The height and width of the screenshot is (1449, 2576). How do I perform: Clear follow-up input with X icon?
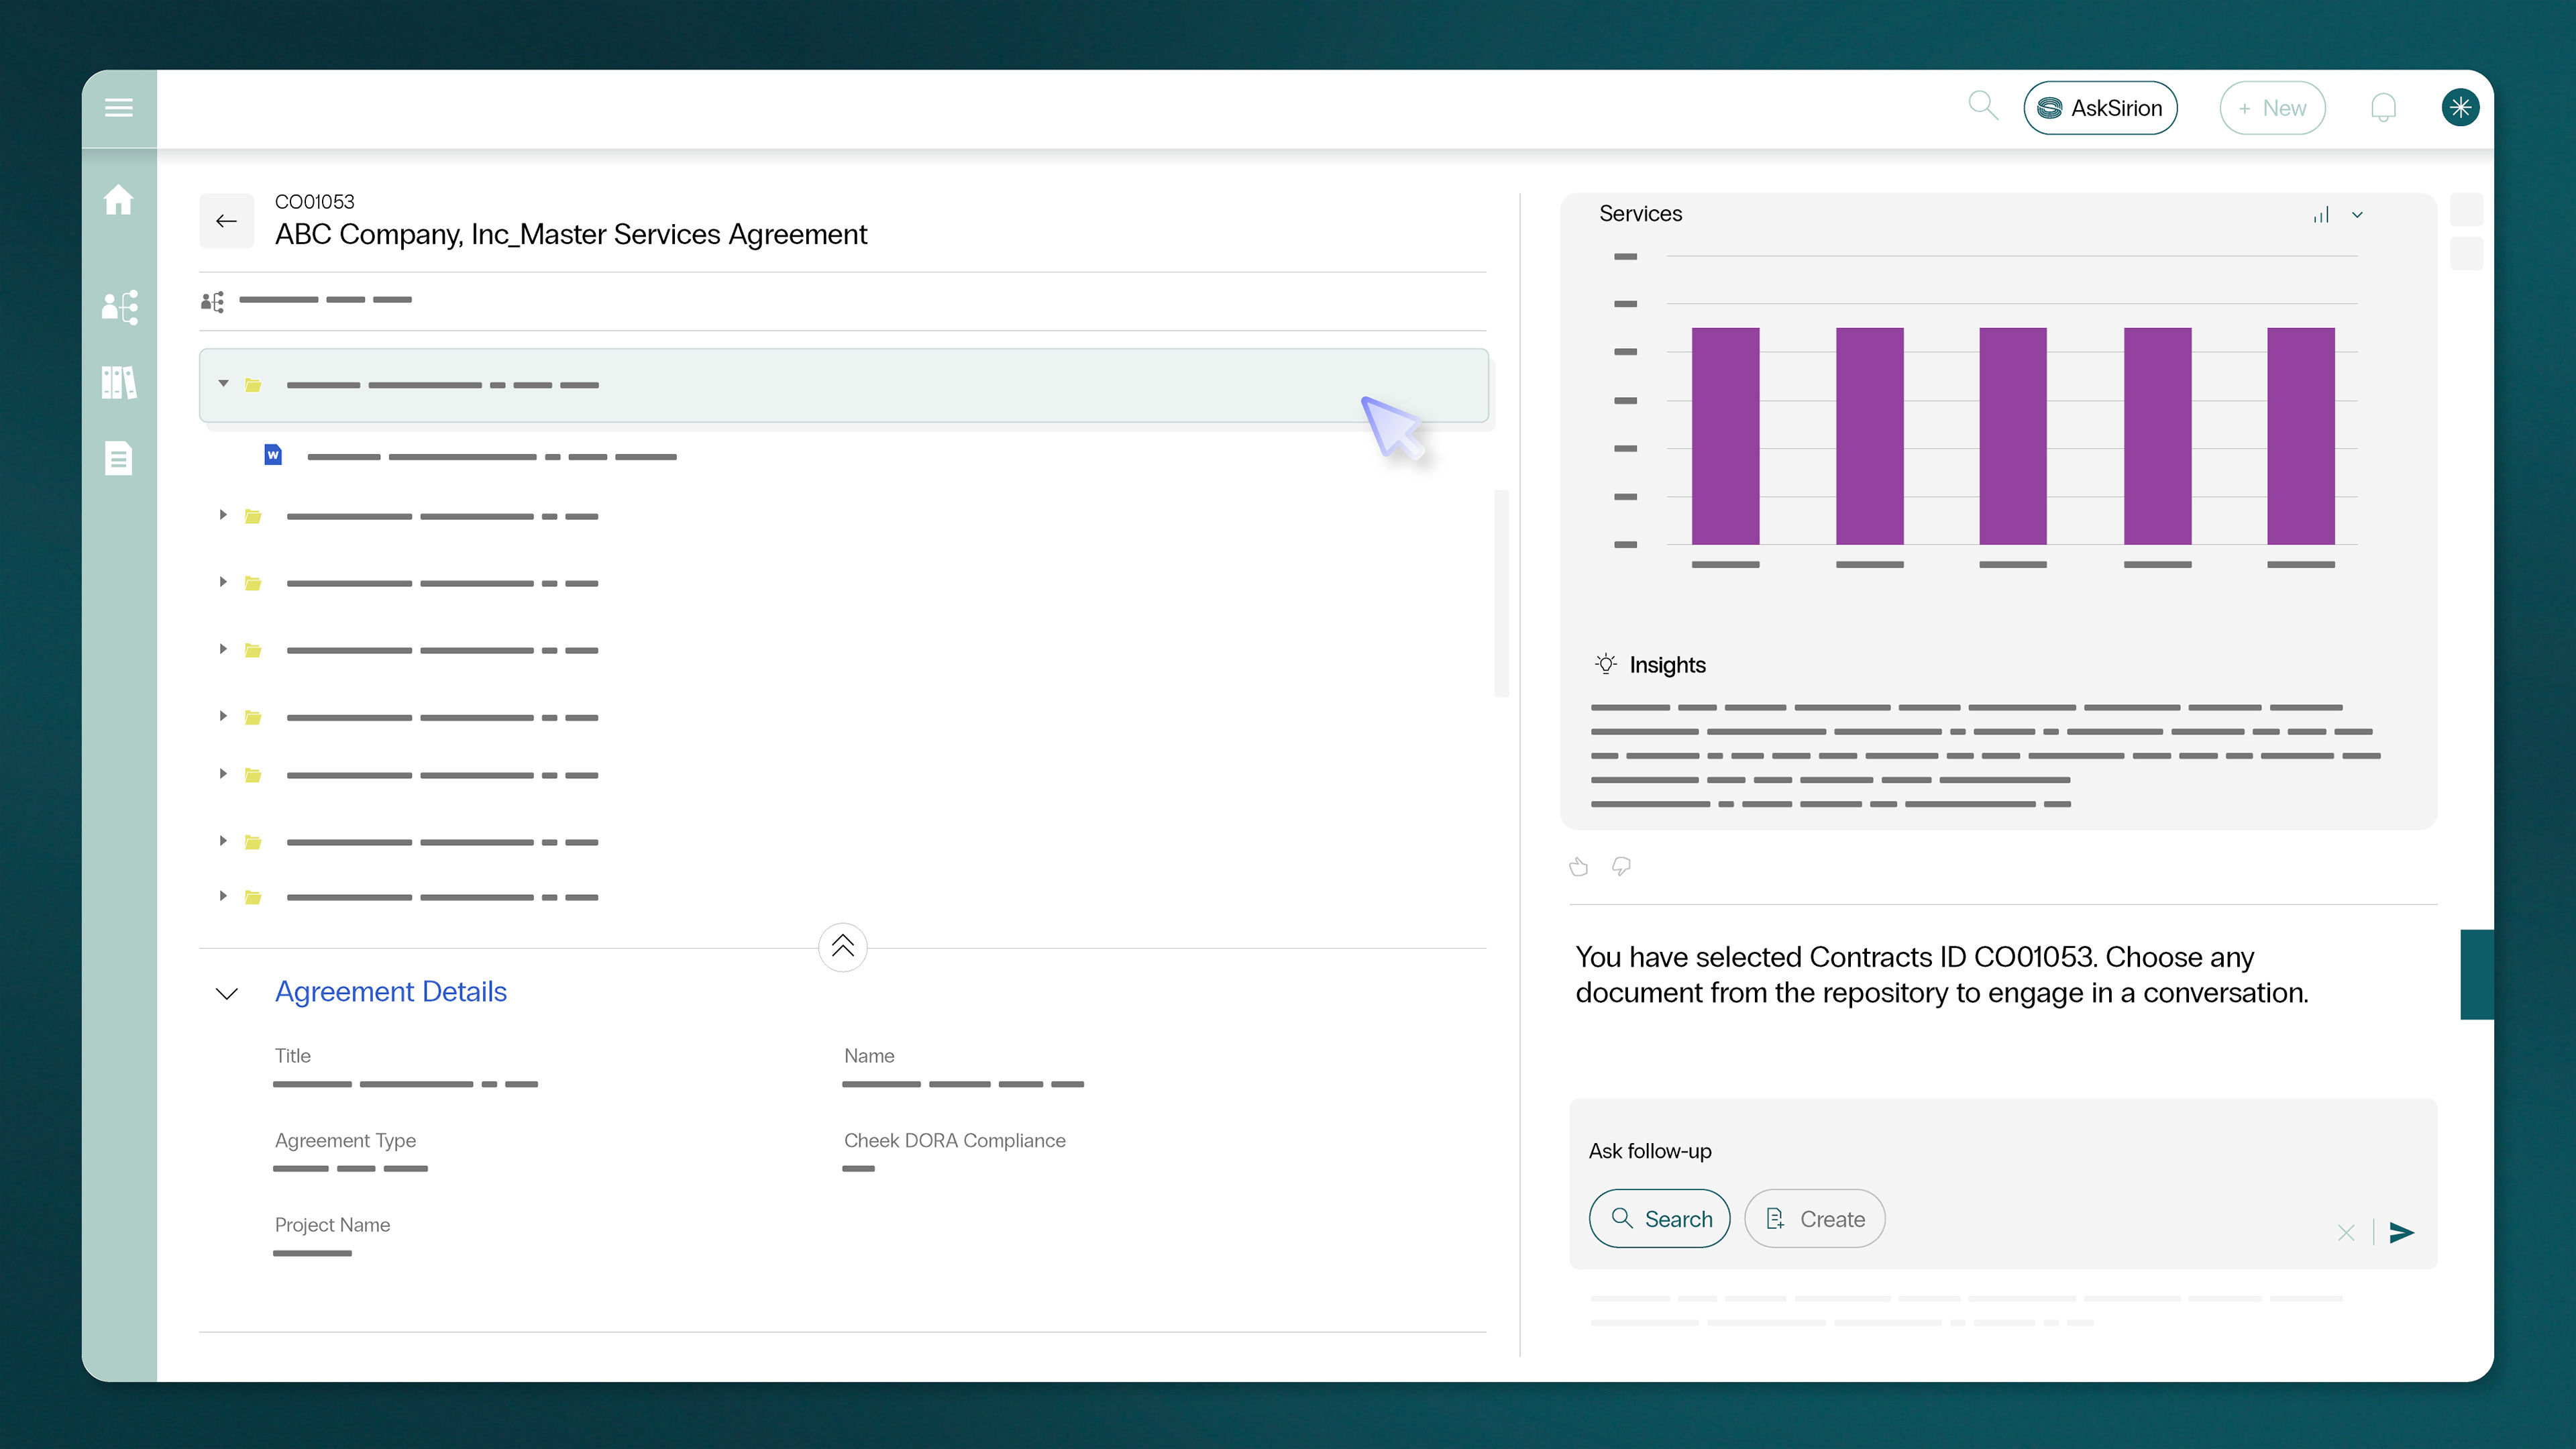(x=2346, y=1232)
